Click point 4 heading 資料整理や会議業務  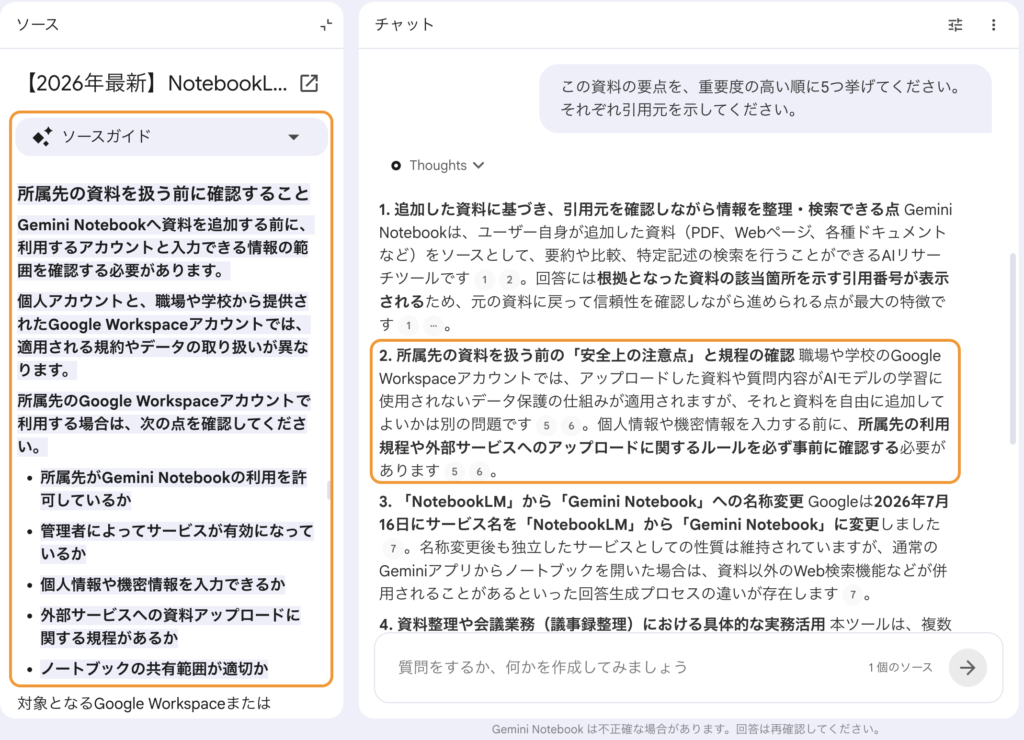pyautogui.click(x=601, y=624)
